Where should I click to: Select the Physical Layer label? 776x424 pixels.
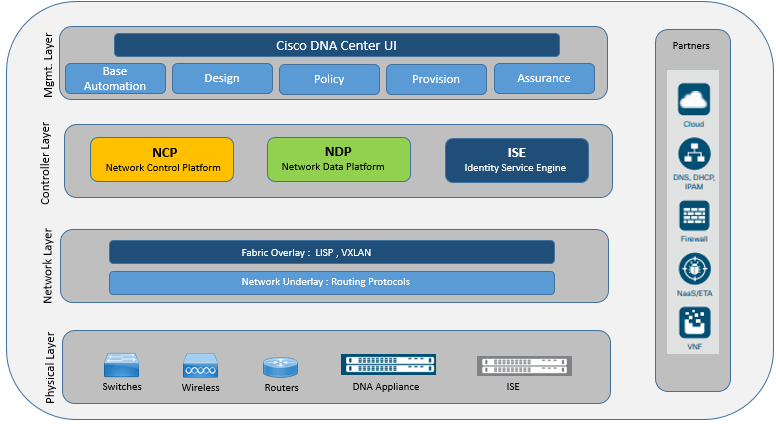(50, 368)
